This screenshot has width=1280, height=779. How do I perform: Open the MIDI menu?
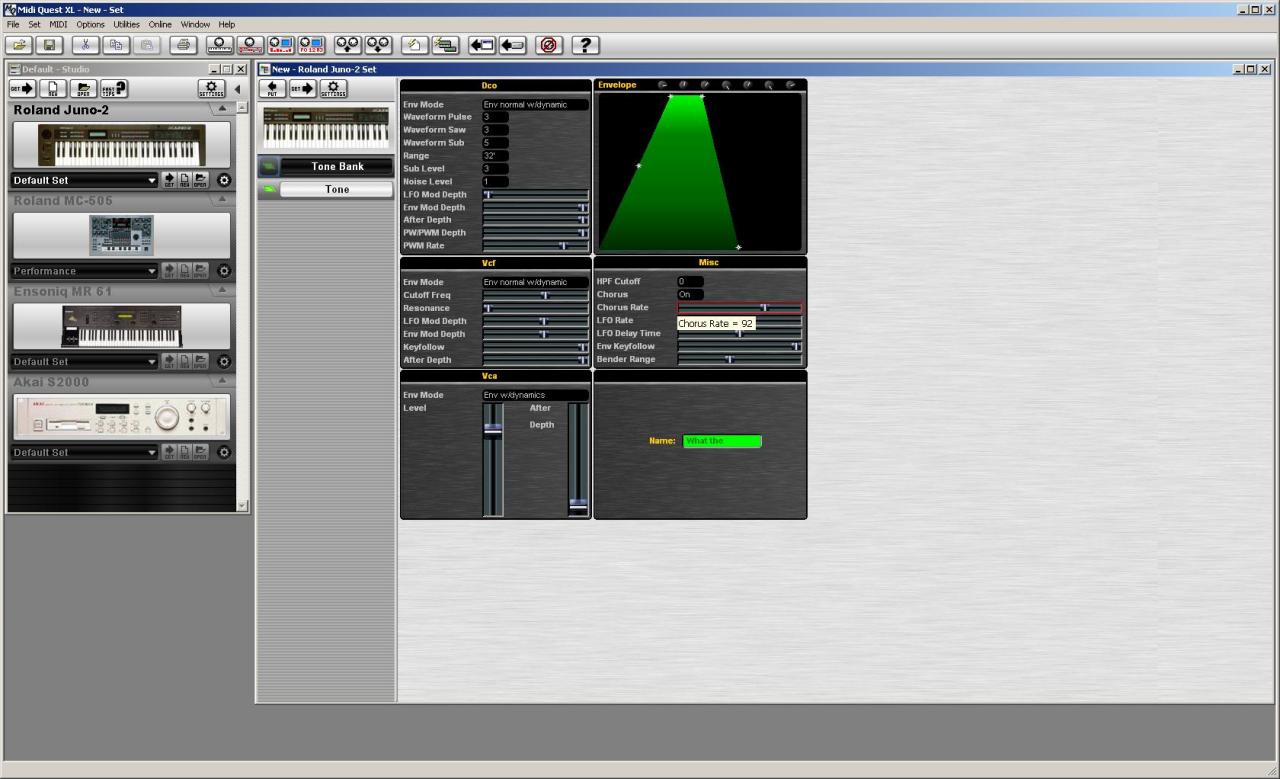tap(58, 24)
